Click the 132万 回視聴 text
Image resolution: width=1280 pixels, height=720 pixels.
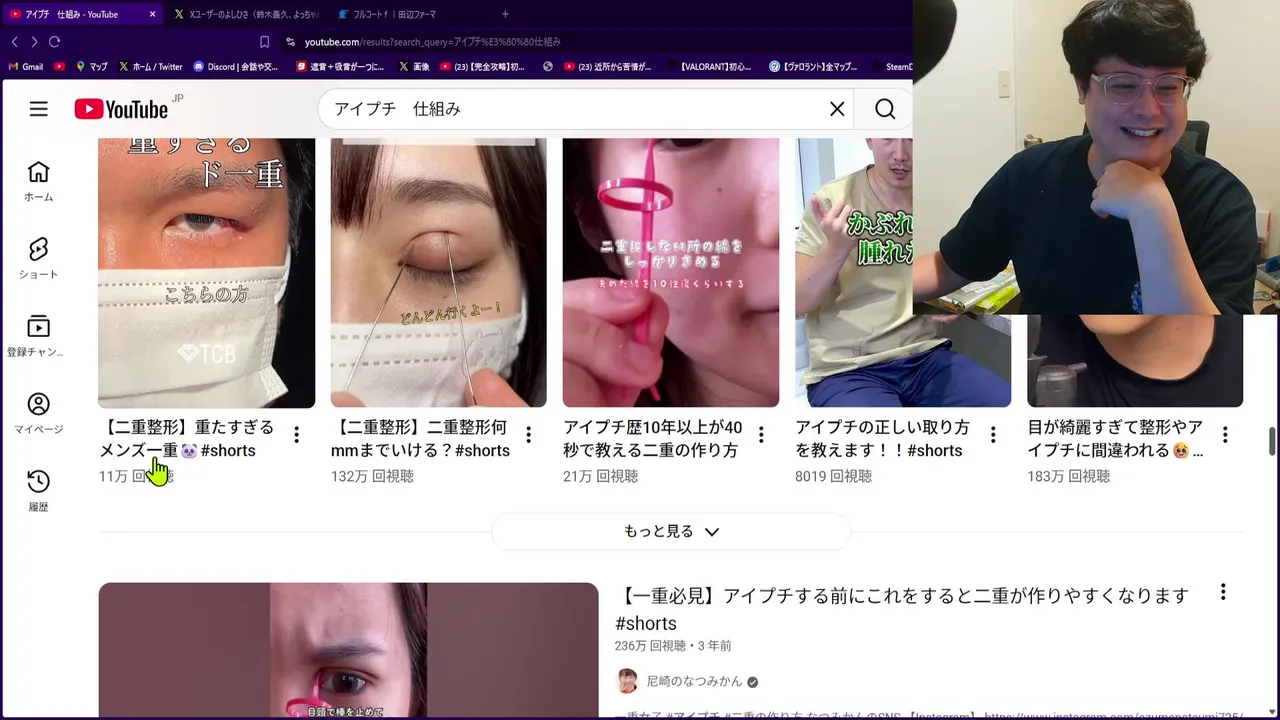tap(372, 476)
